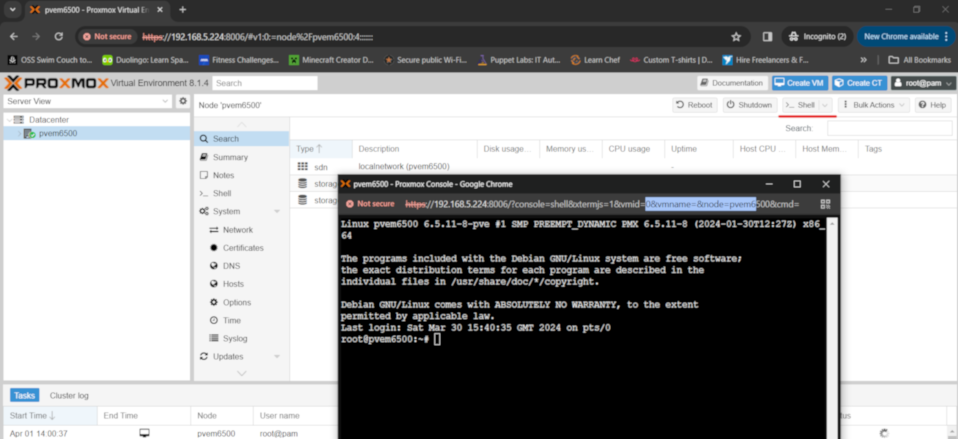Screen dimensions: 958x439
Task: Click Not secure badge in console window
Action: pyautogui.click(x=370, y=204)
